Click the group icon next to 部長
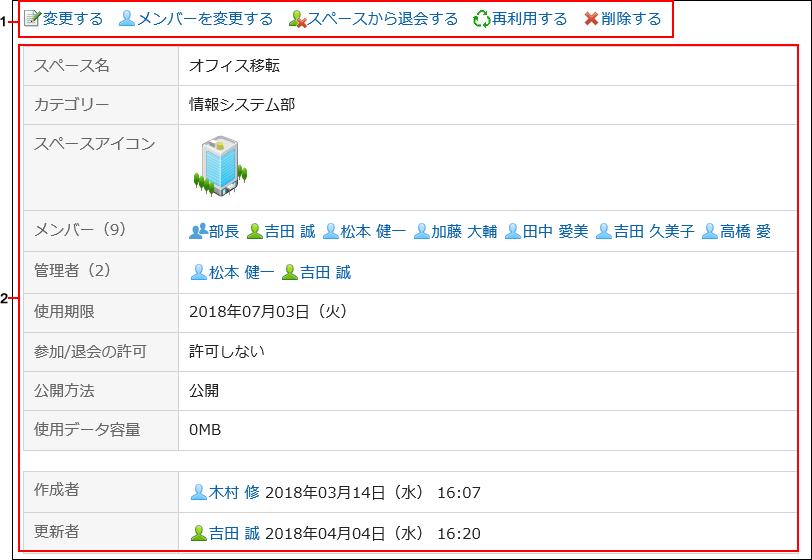 pyautogui.click(x=198, y=231)
